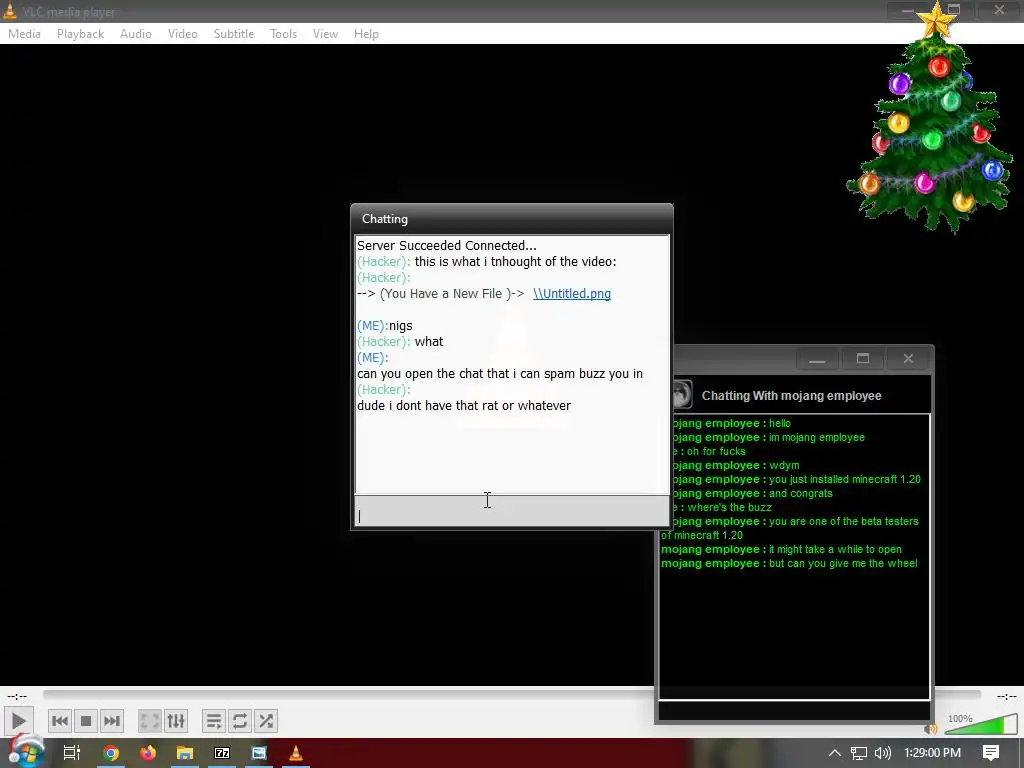Viewport: 1024px width, 768px height.
Task: Click the mojang employee chat input box
Action: pyautogui.click(x=794, y=711)
